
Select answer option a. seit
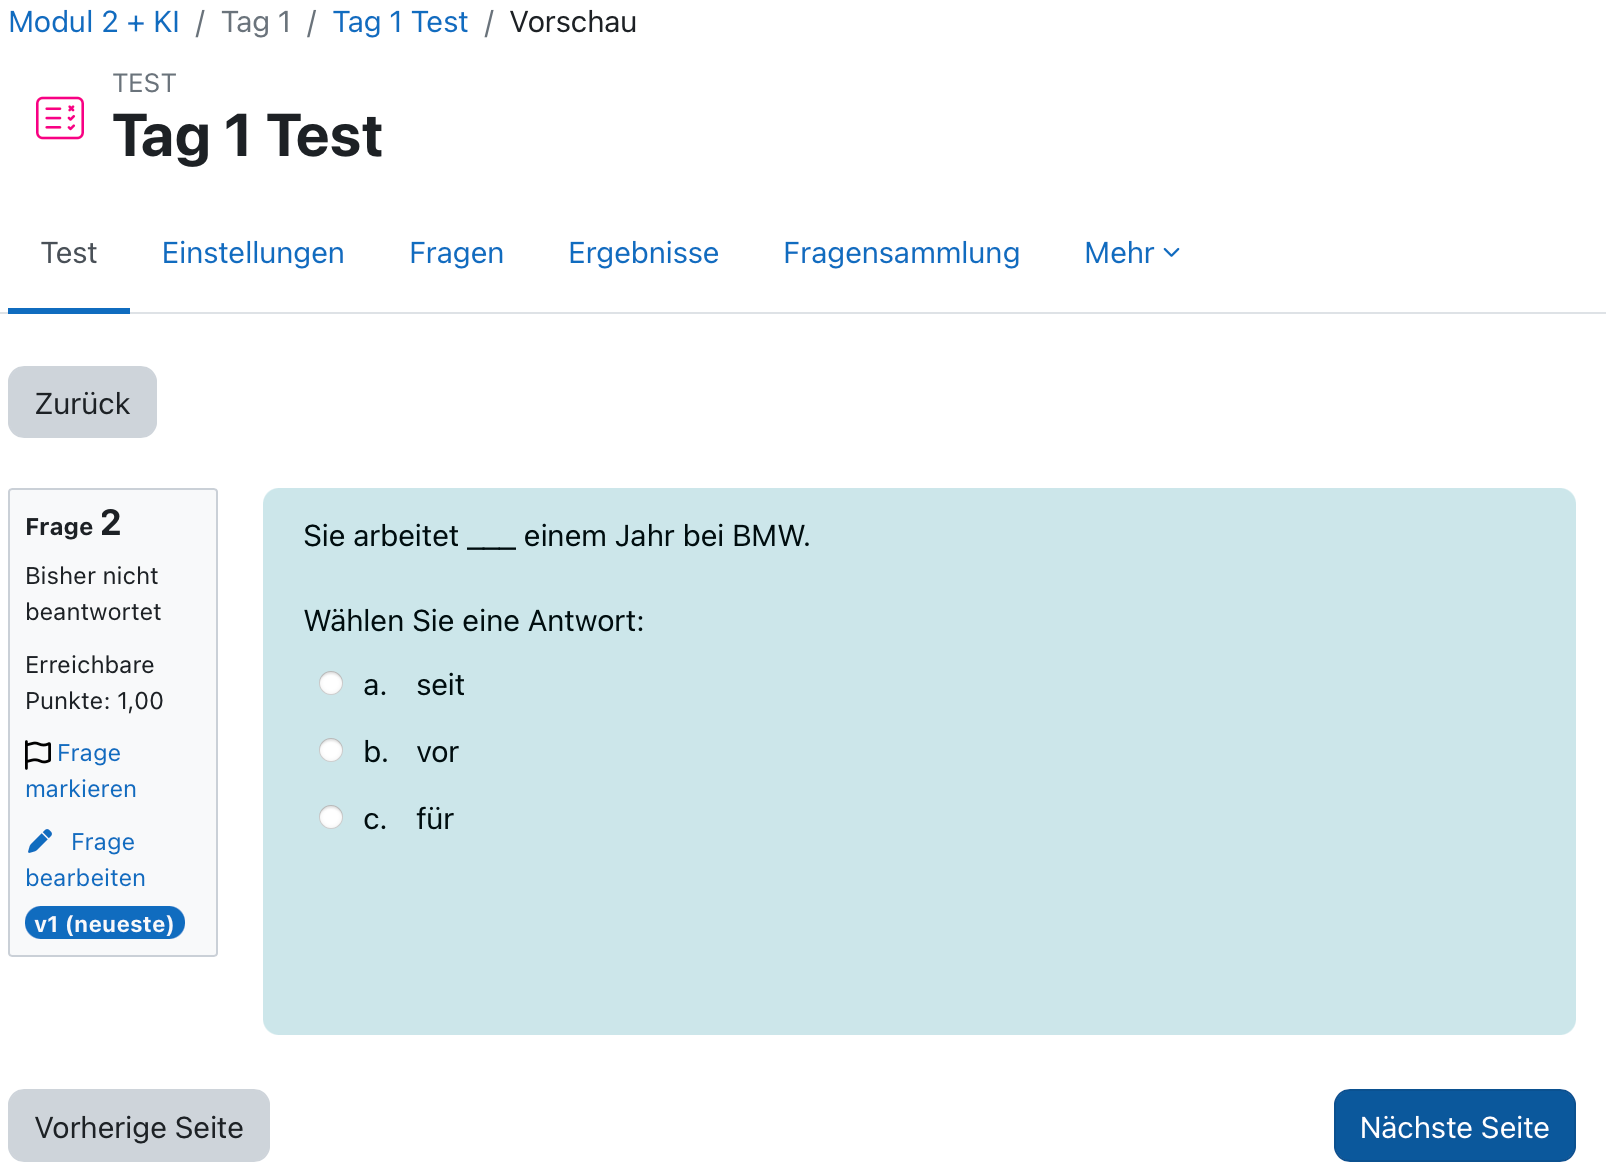point(331,684)
